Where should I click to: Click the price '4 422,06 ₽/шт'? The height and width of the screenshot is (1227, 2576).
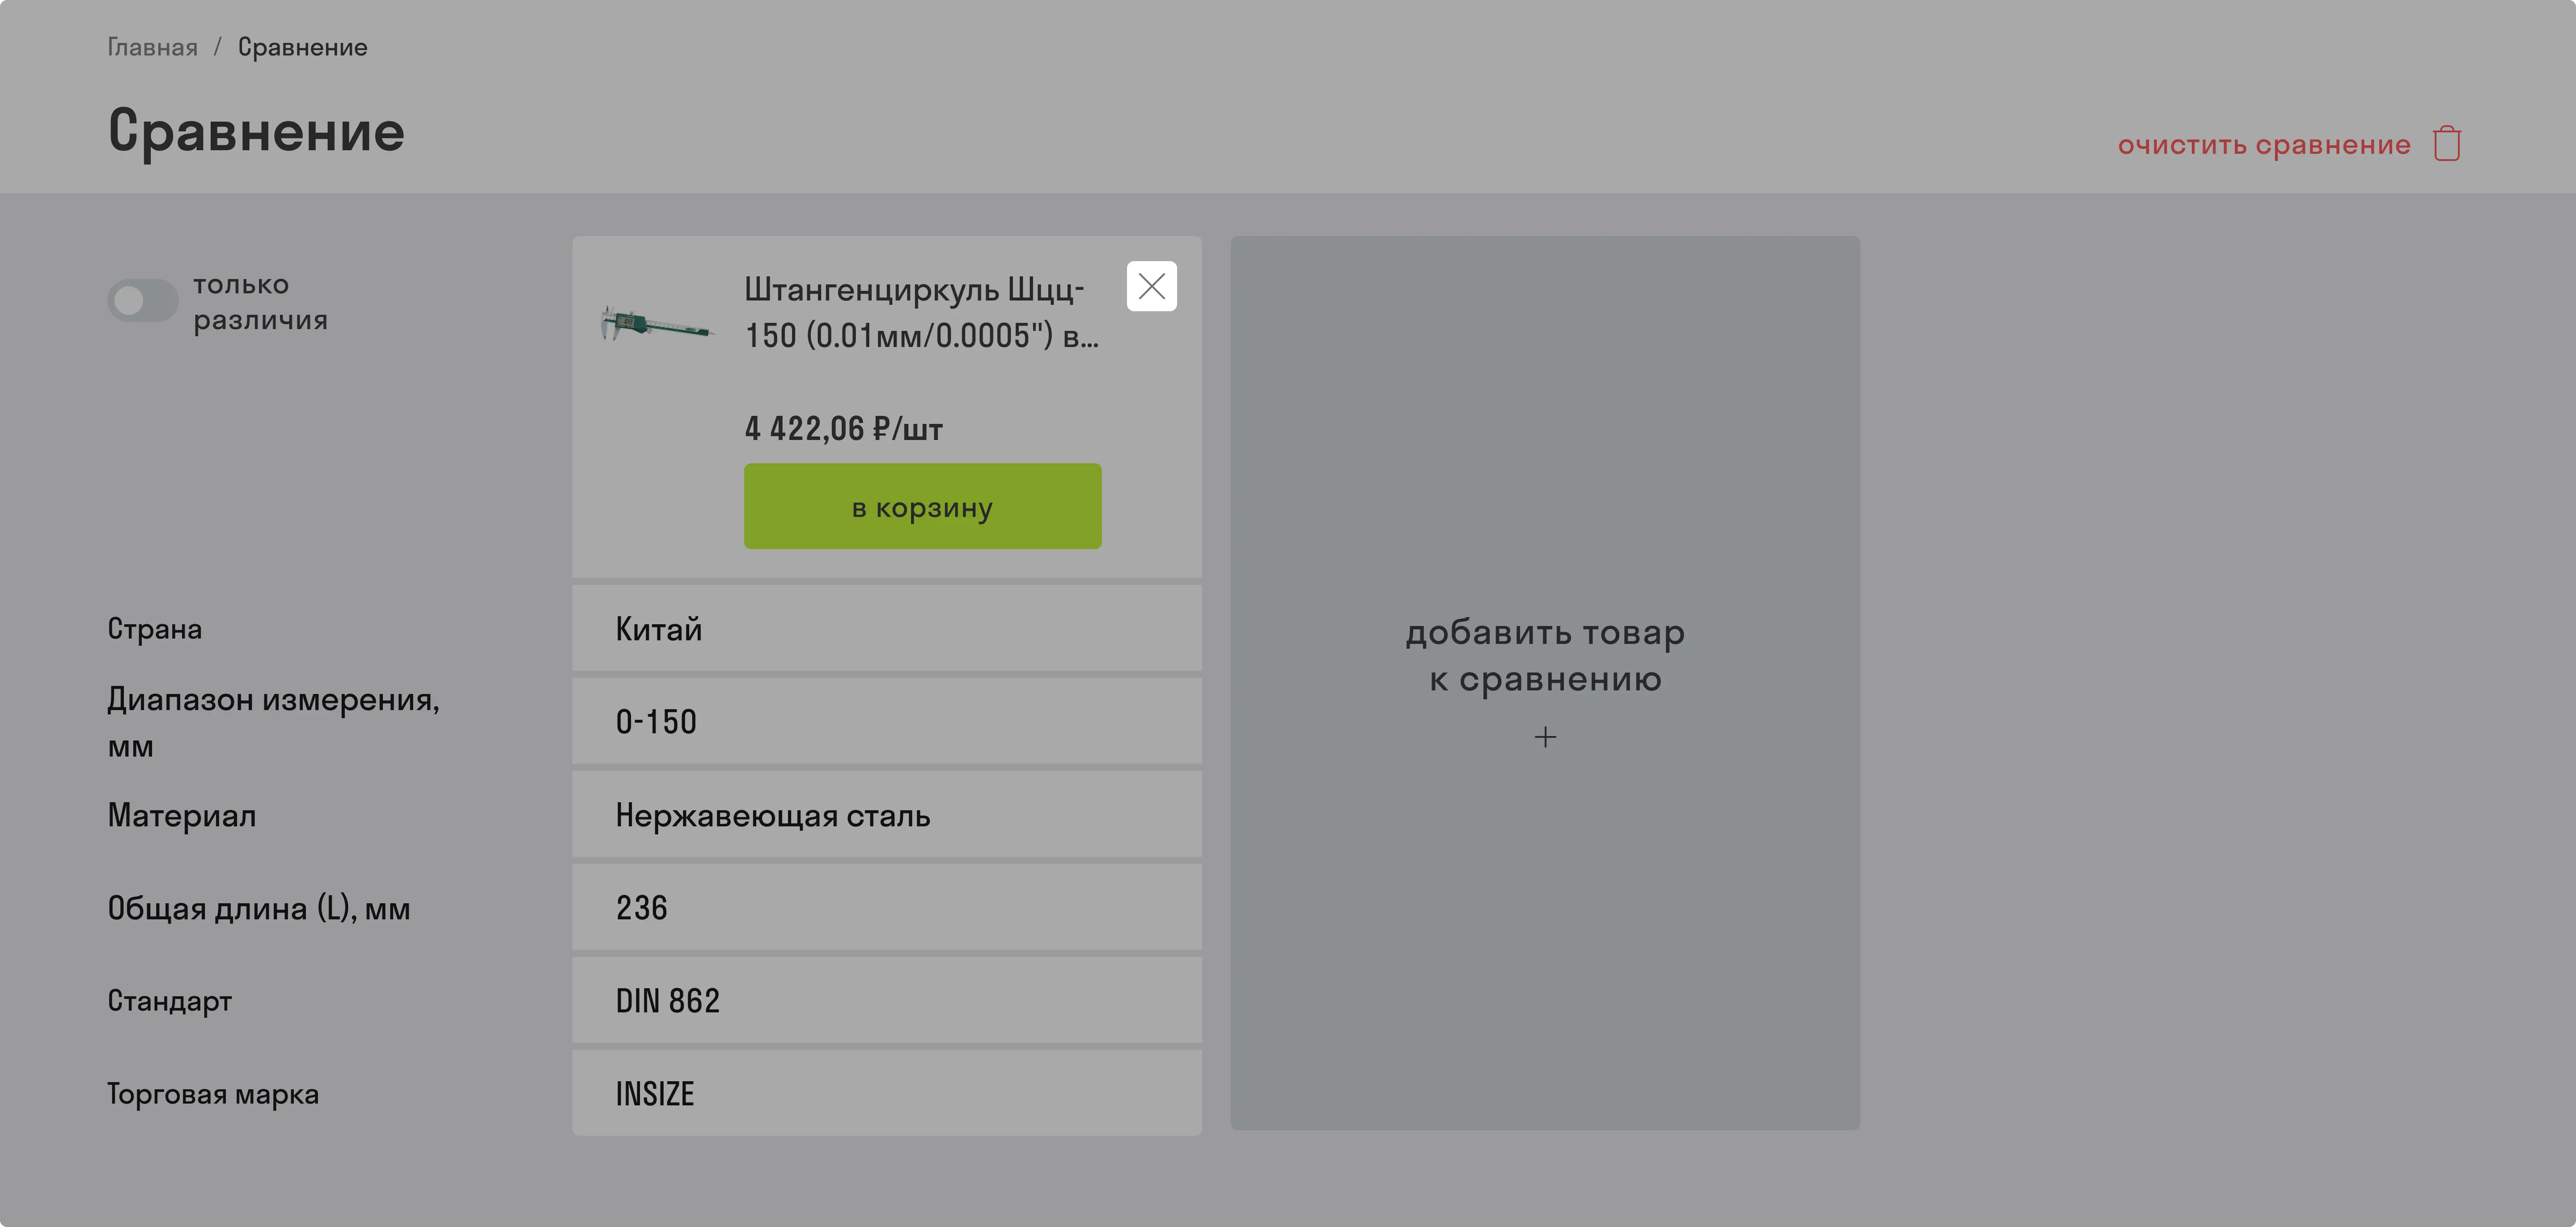tap(843, 429)
